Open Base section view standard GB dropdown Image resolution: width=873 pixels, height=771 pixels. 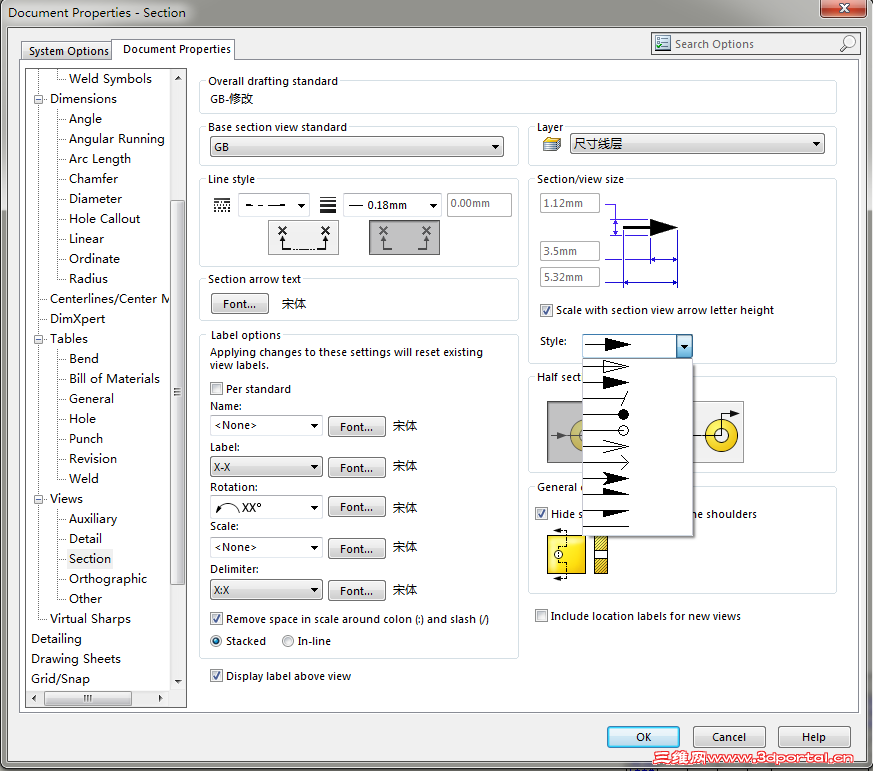pos(357,147)
